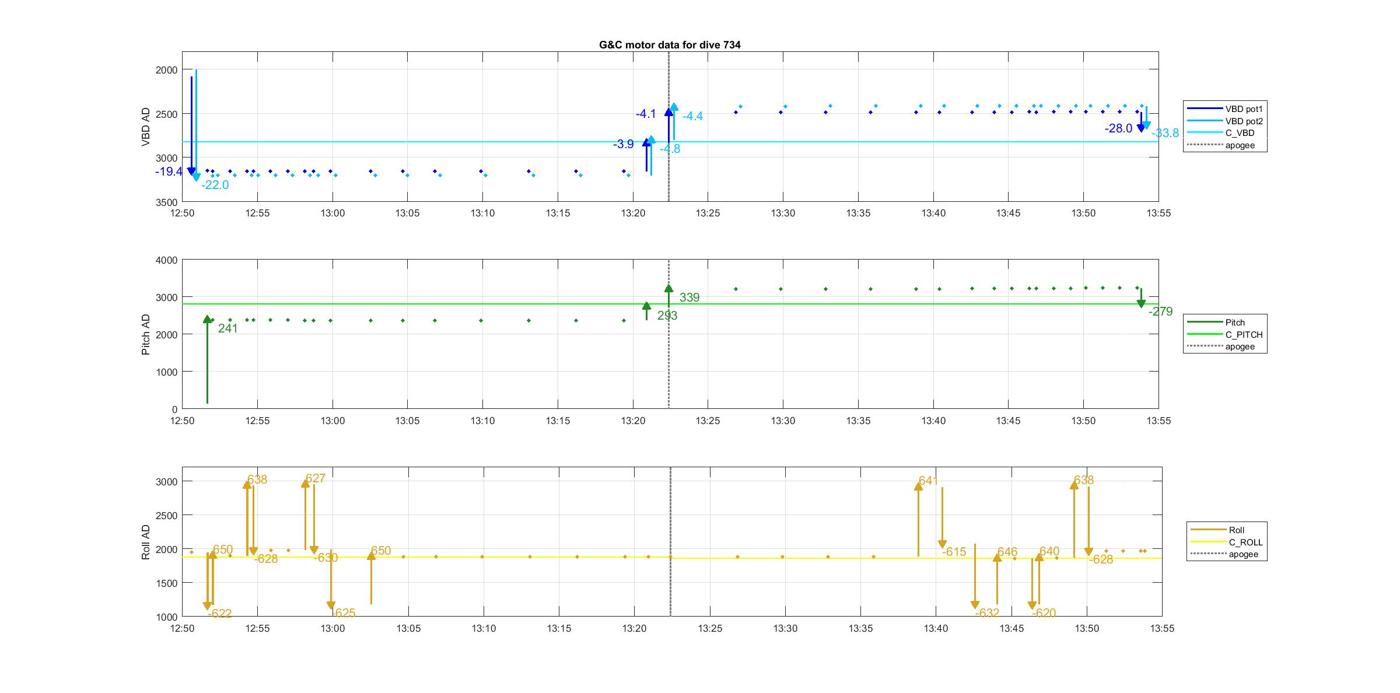1400x693 pixels.
Task: Click the 1500 y-axis tick label
Action: pyautogui.click(x=166, y=584)
